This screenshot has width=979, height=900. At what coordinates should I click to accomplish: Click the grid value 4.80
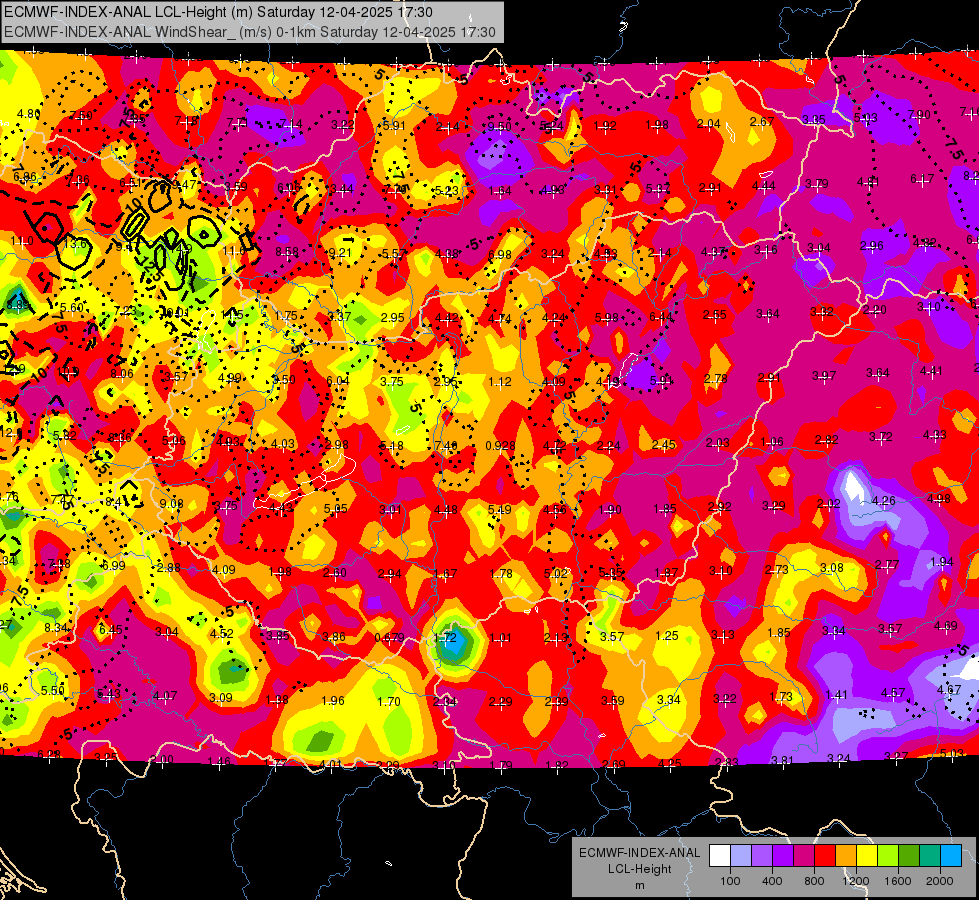pos(29,114)
